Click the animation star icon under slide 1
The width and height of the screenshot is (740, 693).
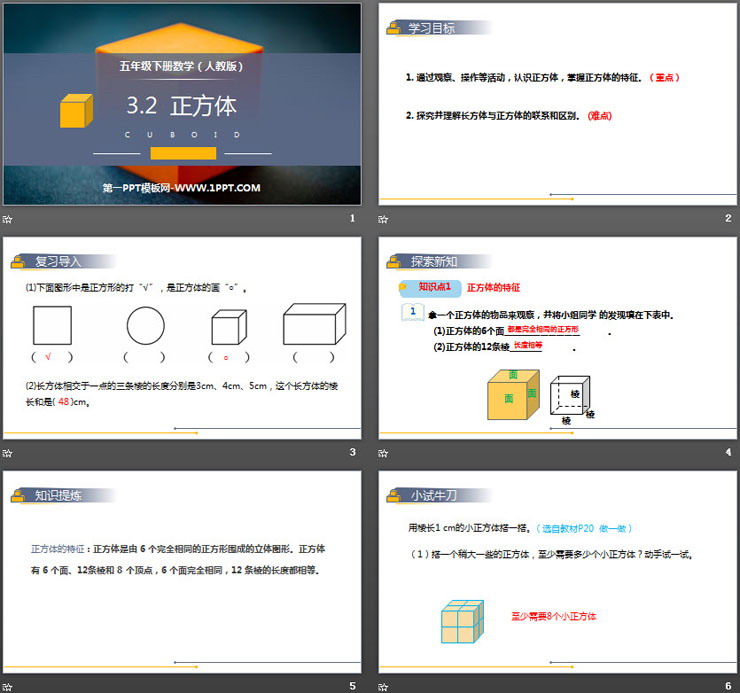8,219
